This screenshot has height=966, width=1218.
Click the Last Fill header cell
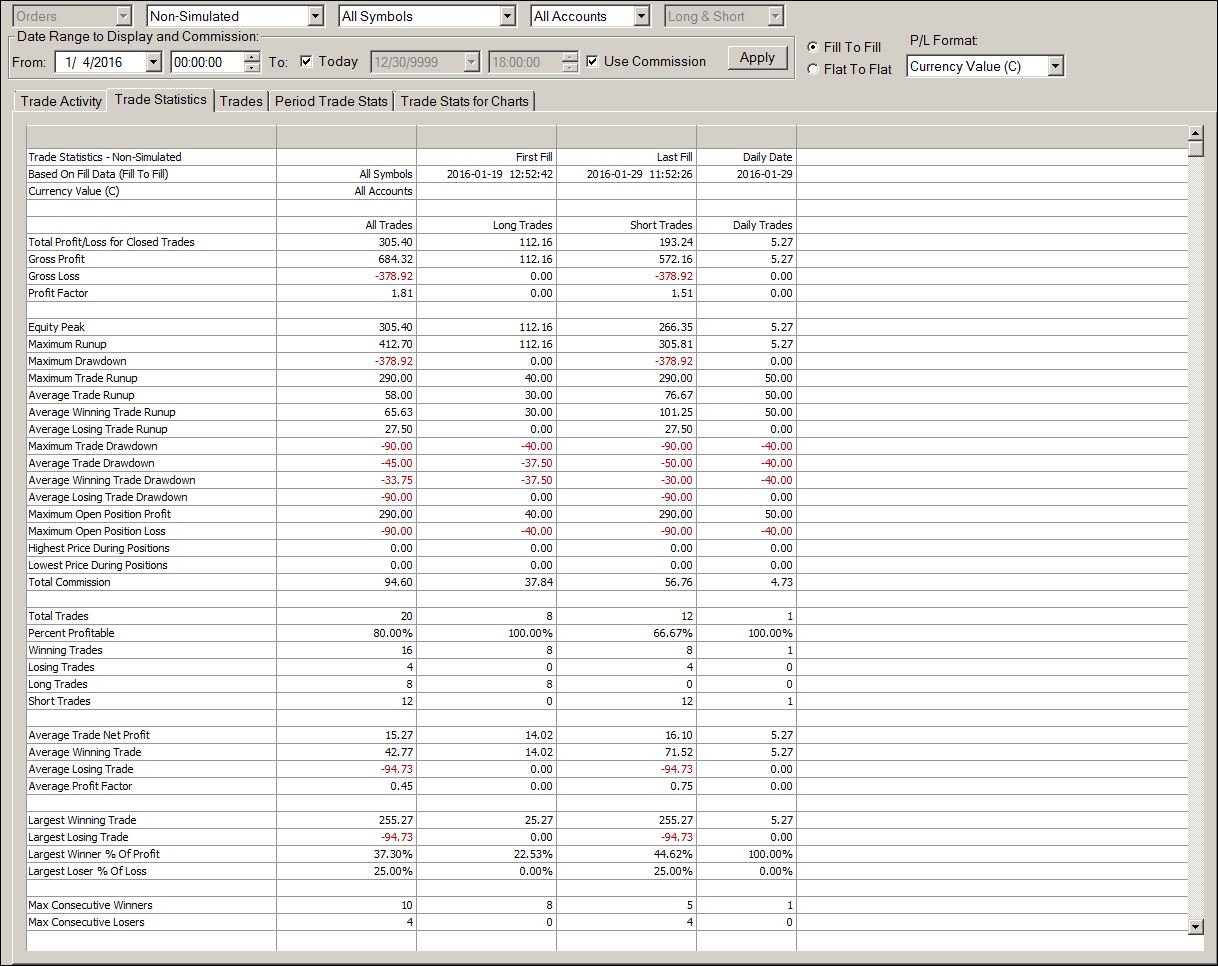point(674,157)
